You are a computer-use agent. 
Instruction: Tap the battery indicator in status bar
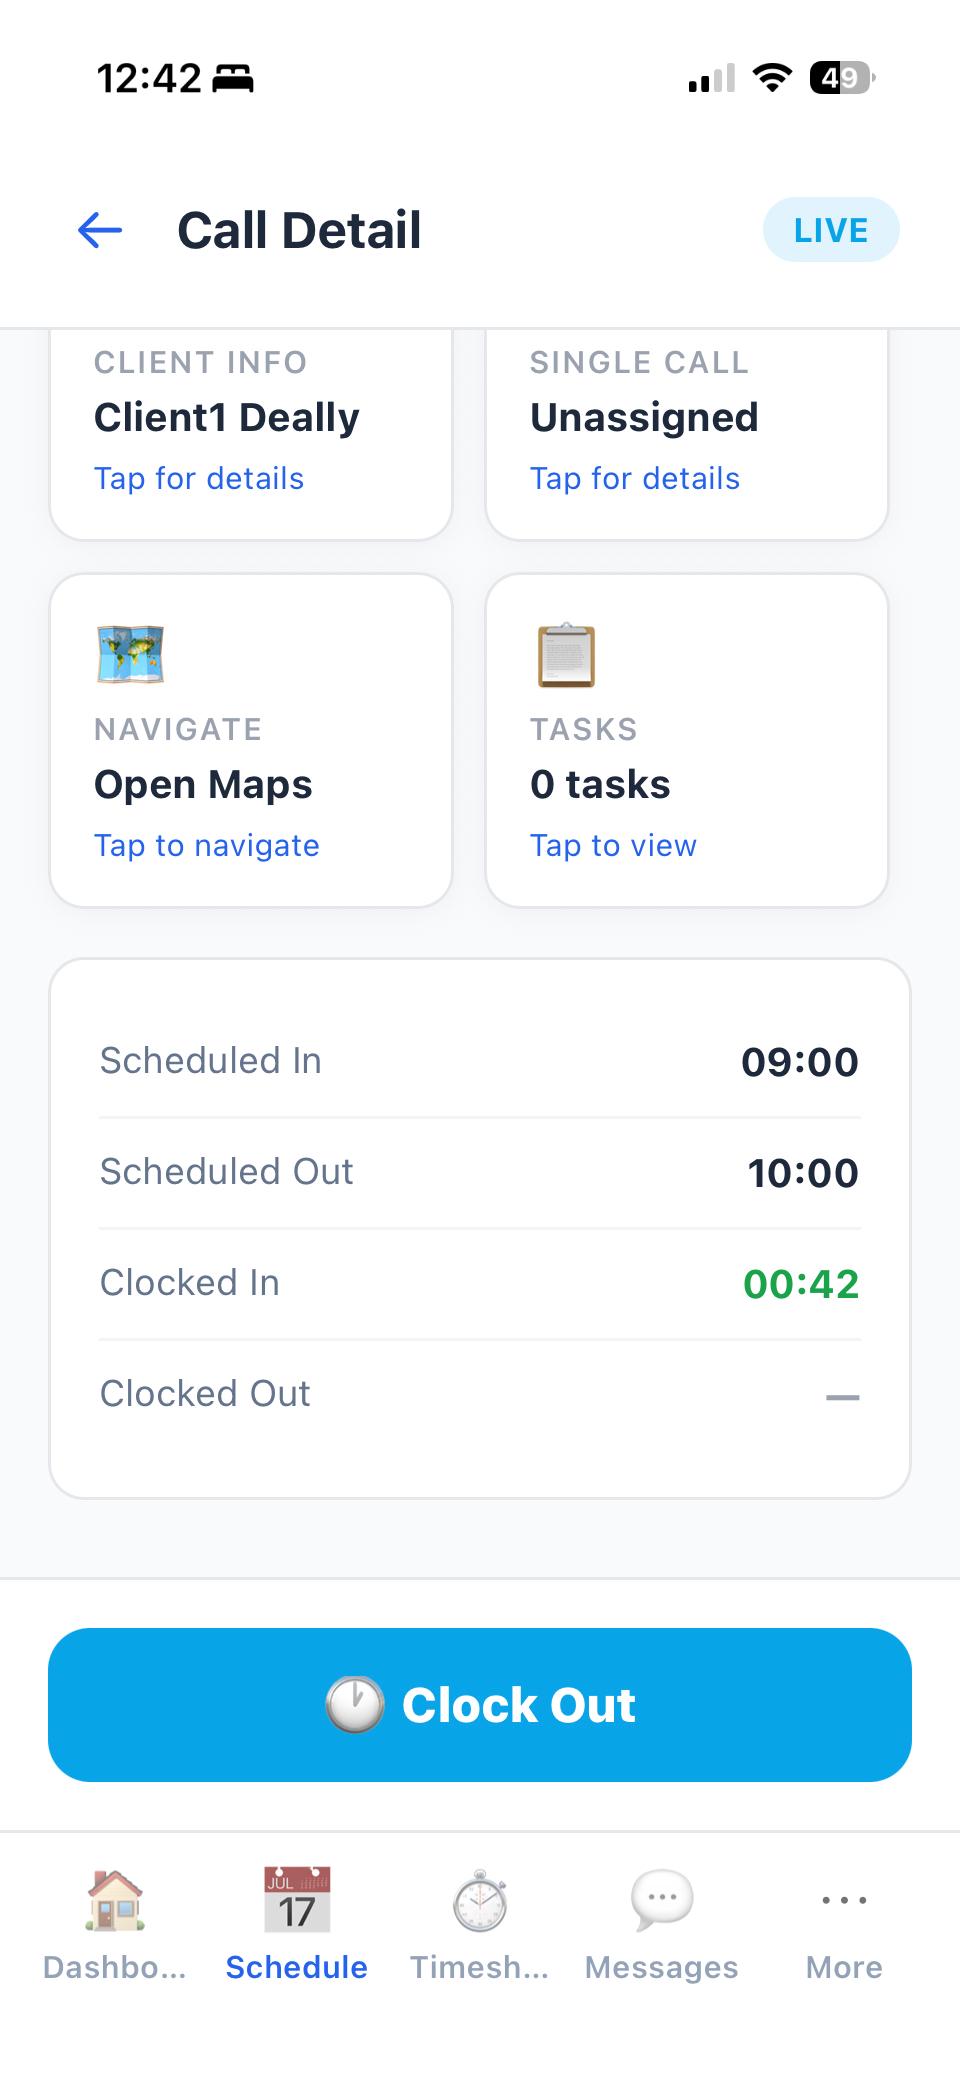click(x=842, y=78)
